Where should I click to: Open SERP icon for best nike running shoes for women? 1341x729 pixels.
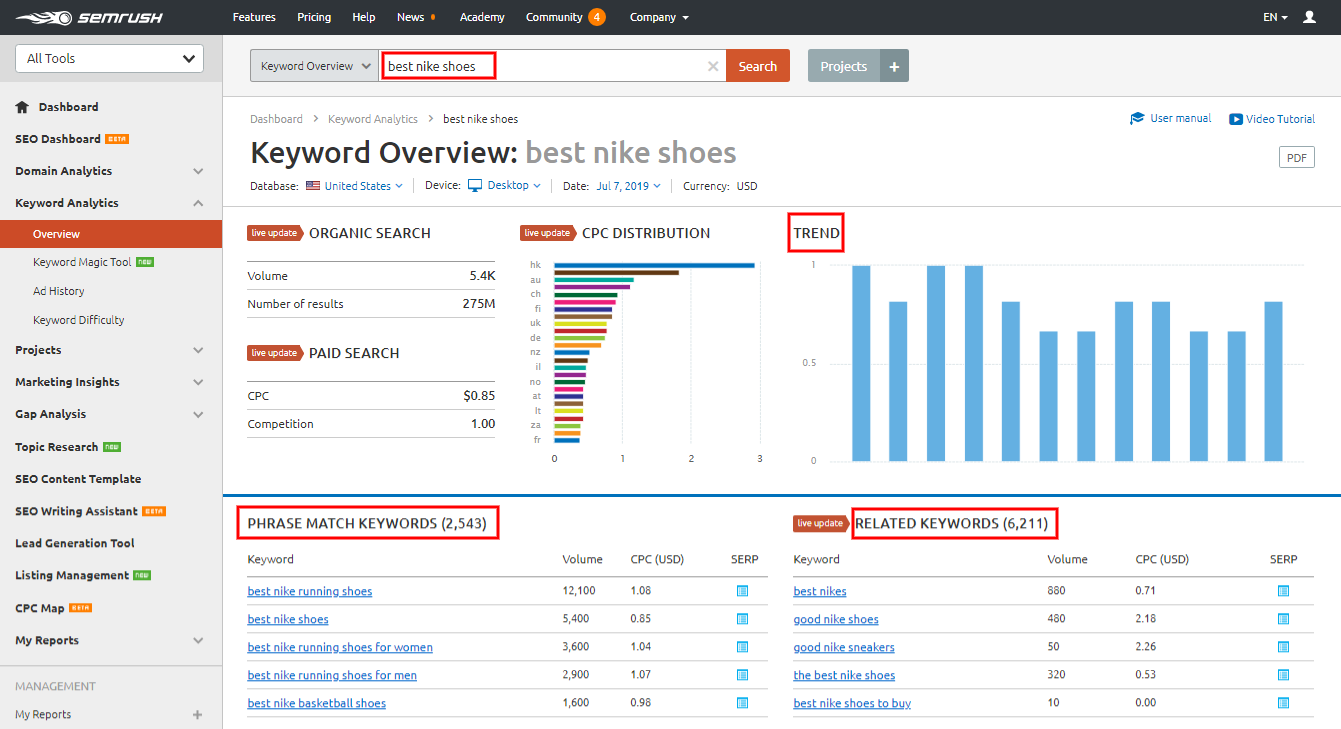click(742, 647)
